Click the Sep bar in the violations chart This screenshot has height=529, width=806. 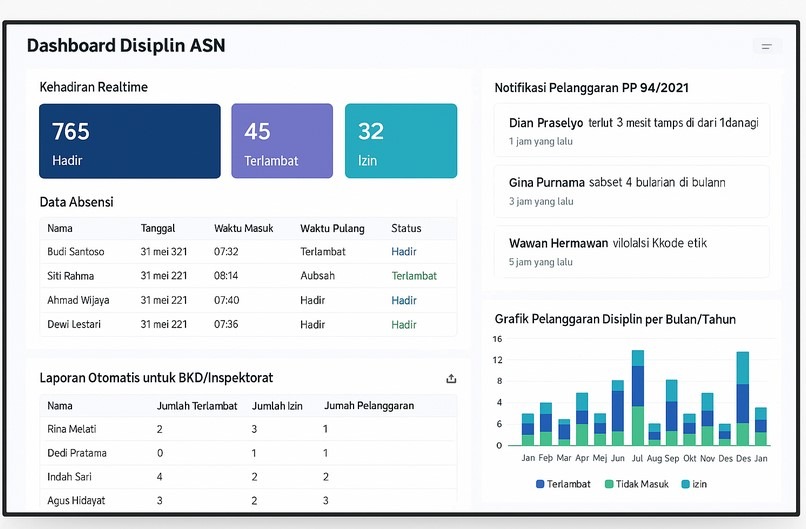672,412
